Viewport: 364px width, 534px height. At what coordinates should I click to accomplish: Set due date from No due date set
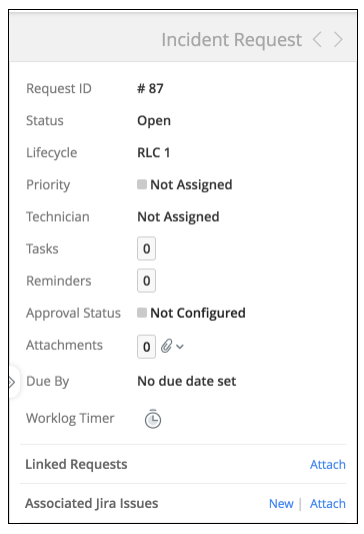coord(187,381)
